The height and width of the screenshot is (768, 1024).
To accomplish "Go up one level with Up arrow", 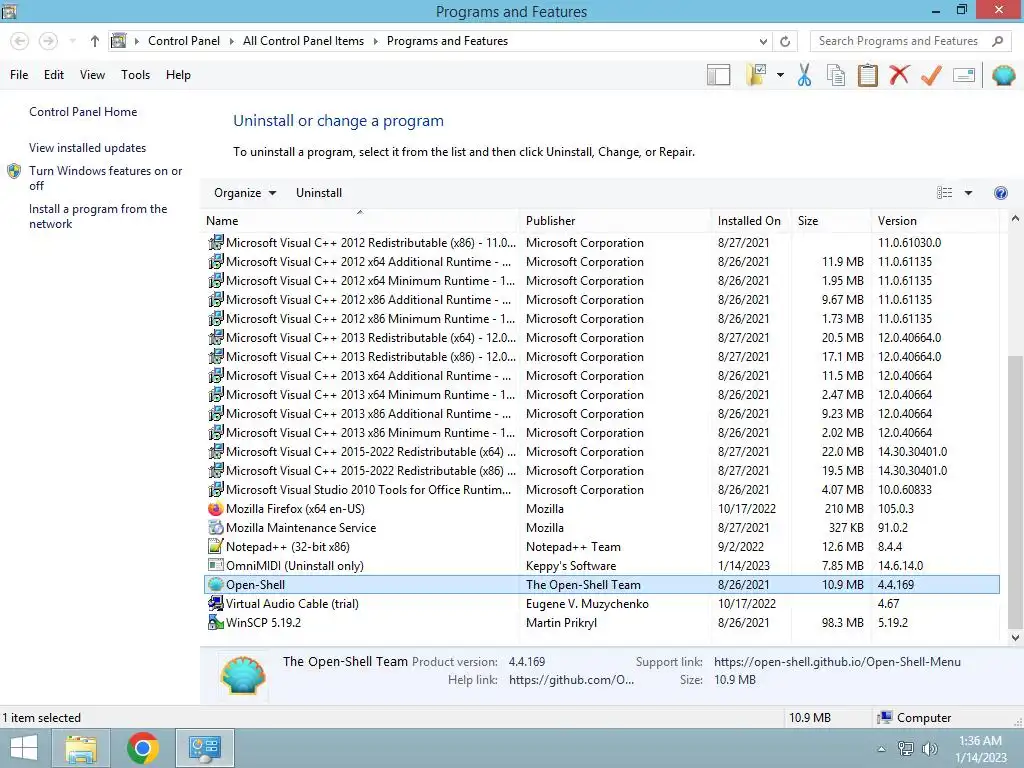I will click(x=95, y=41).
